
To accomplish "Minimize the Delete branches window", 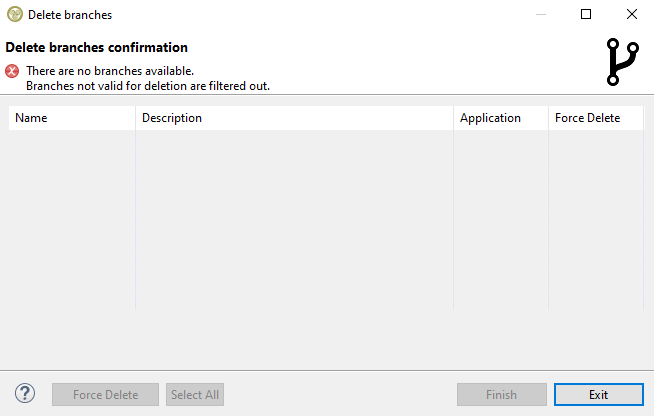I will click(x=540, y=15).
